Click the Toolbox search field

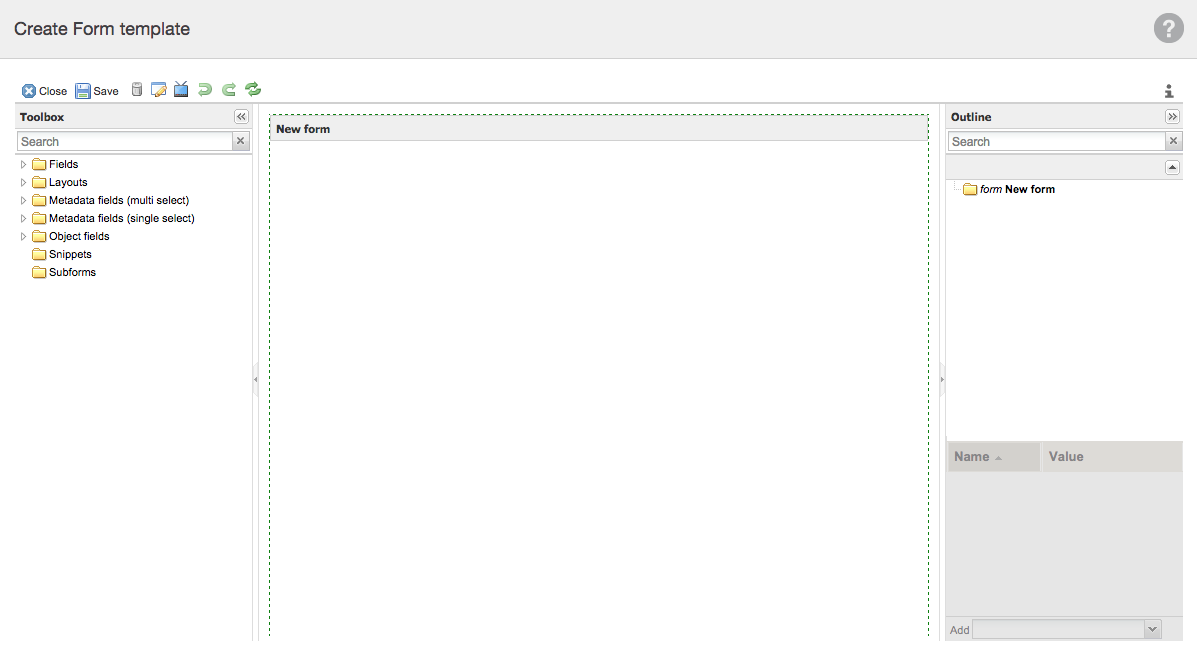coord(125,142)
